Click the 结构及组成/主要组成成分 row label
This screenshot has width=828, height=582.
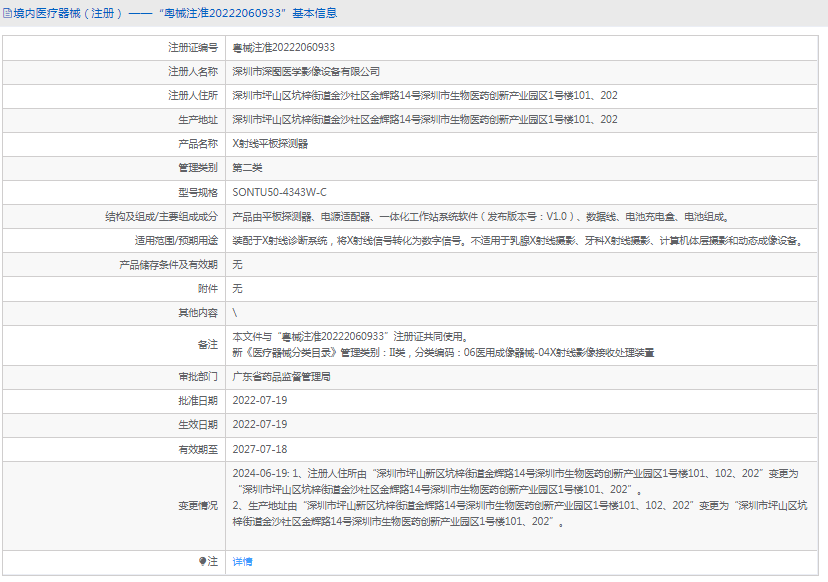[x=161, y=216]
